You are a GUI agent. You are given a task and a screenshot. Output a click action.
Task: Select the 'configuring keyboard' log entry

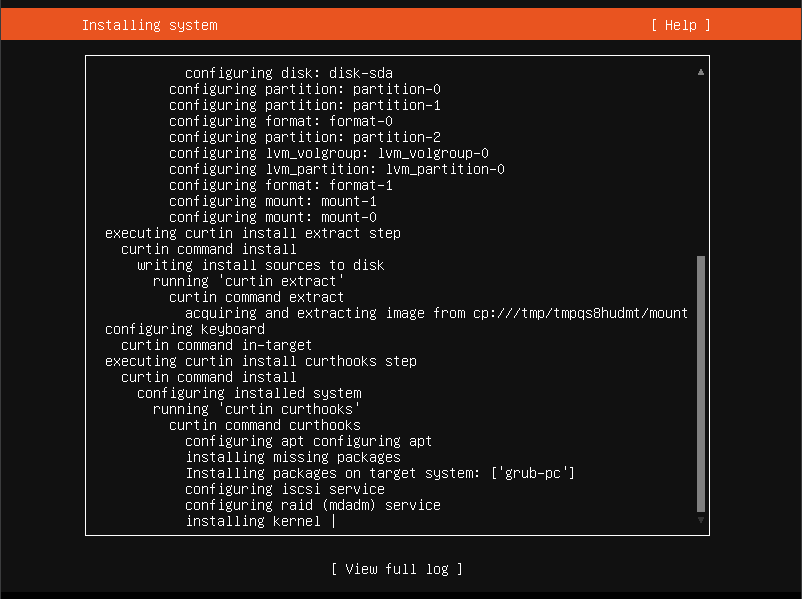185,329
